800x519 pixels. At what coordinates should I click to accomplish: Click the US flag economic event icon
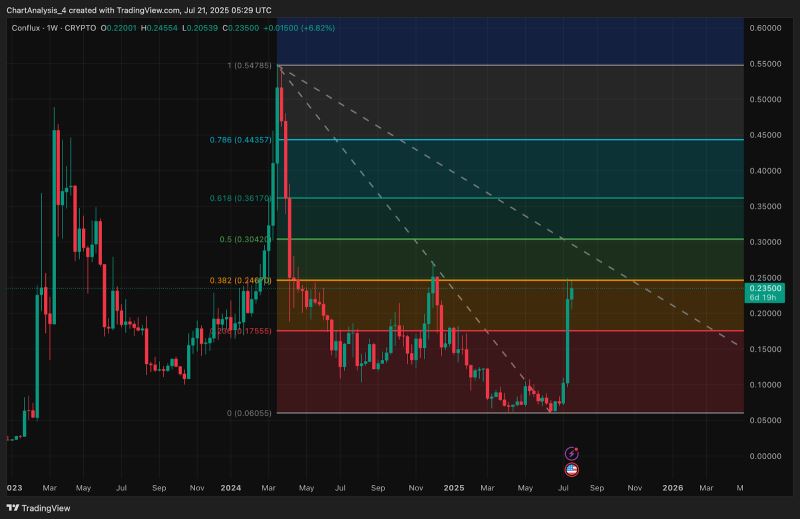pyautogui.click(x=572, y=468)
